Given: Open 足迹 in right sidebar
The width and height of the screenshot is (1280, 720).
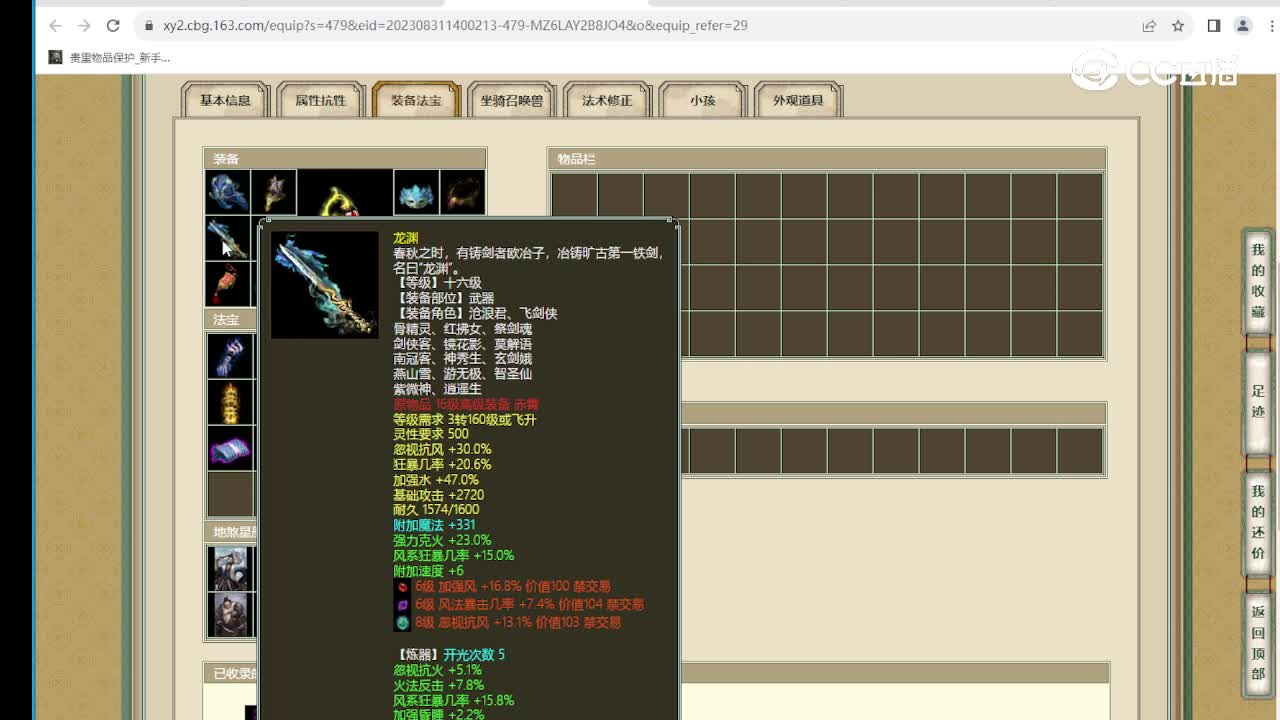Looking at the screenshot, I should click(x=1258, y=401).
